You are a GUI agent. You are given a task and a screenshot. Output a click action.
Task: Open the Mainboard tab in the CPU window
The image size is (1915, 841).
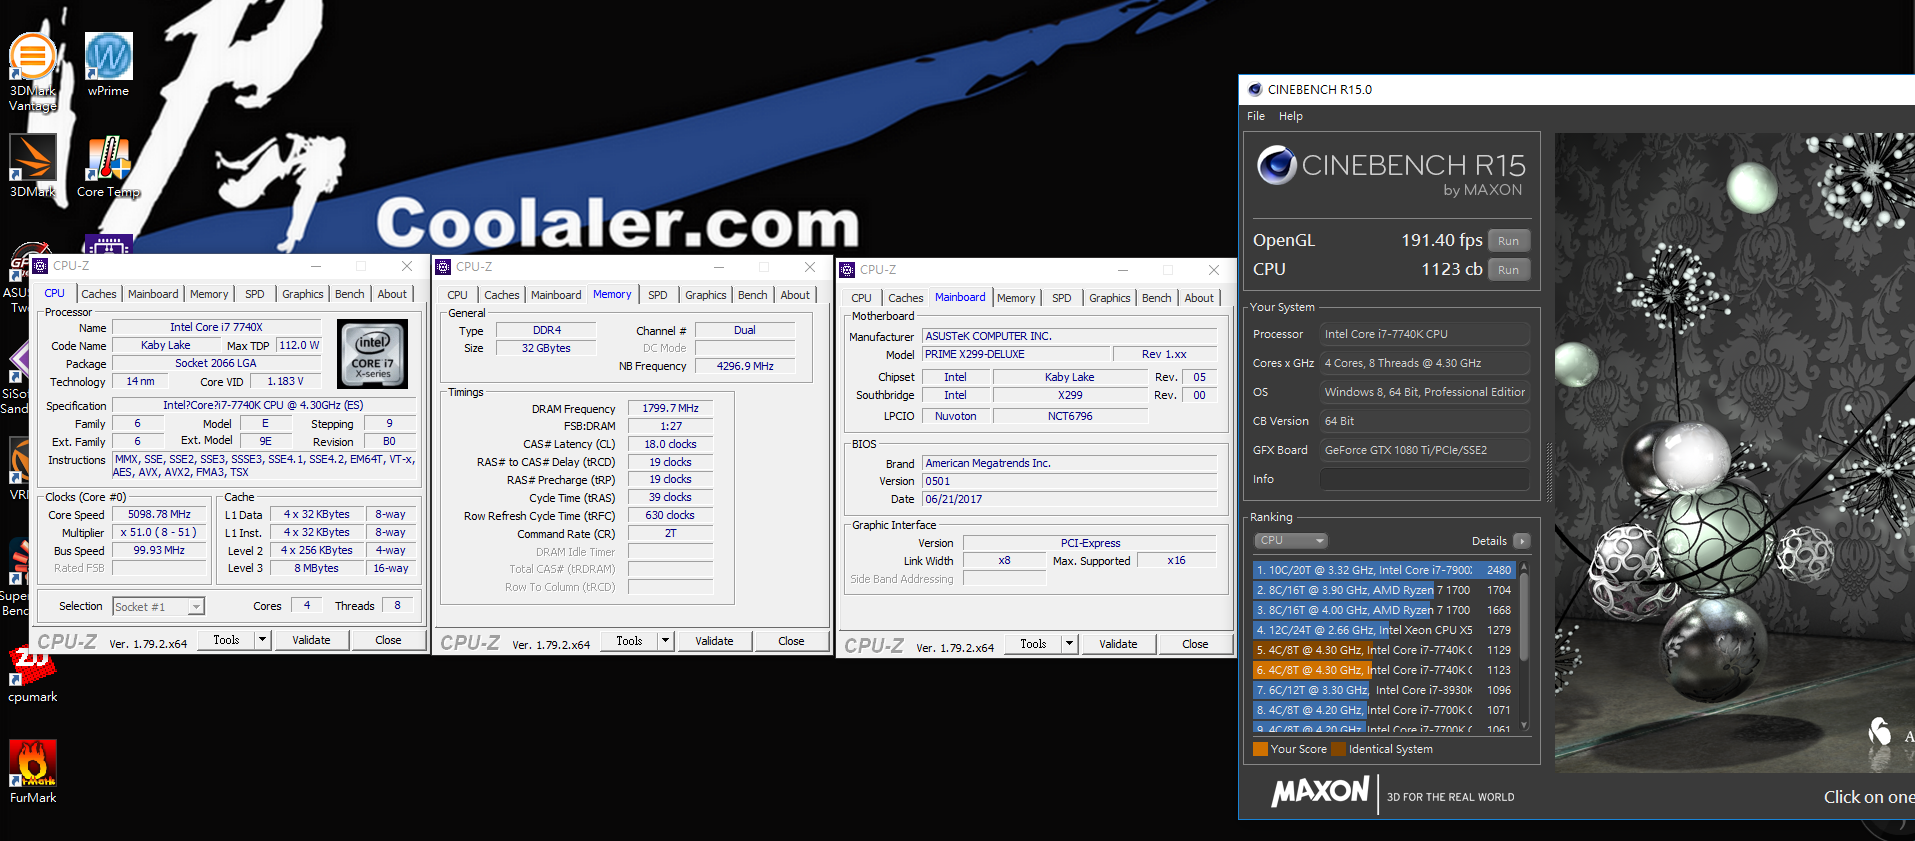point(153,294)
